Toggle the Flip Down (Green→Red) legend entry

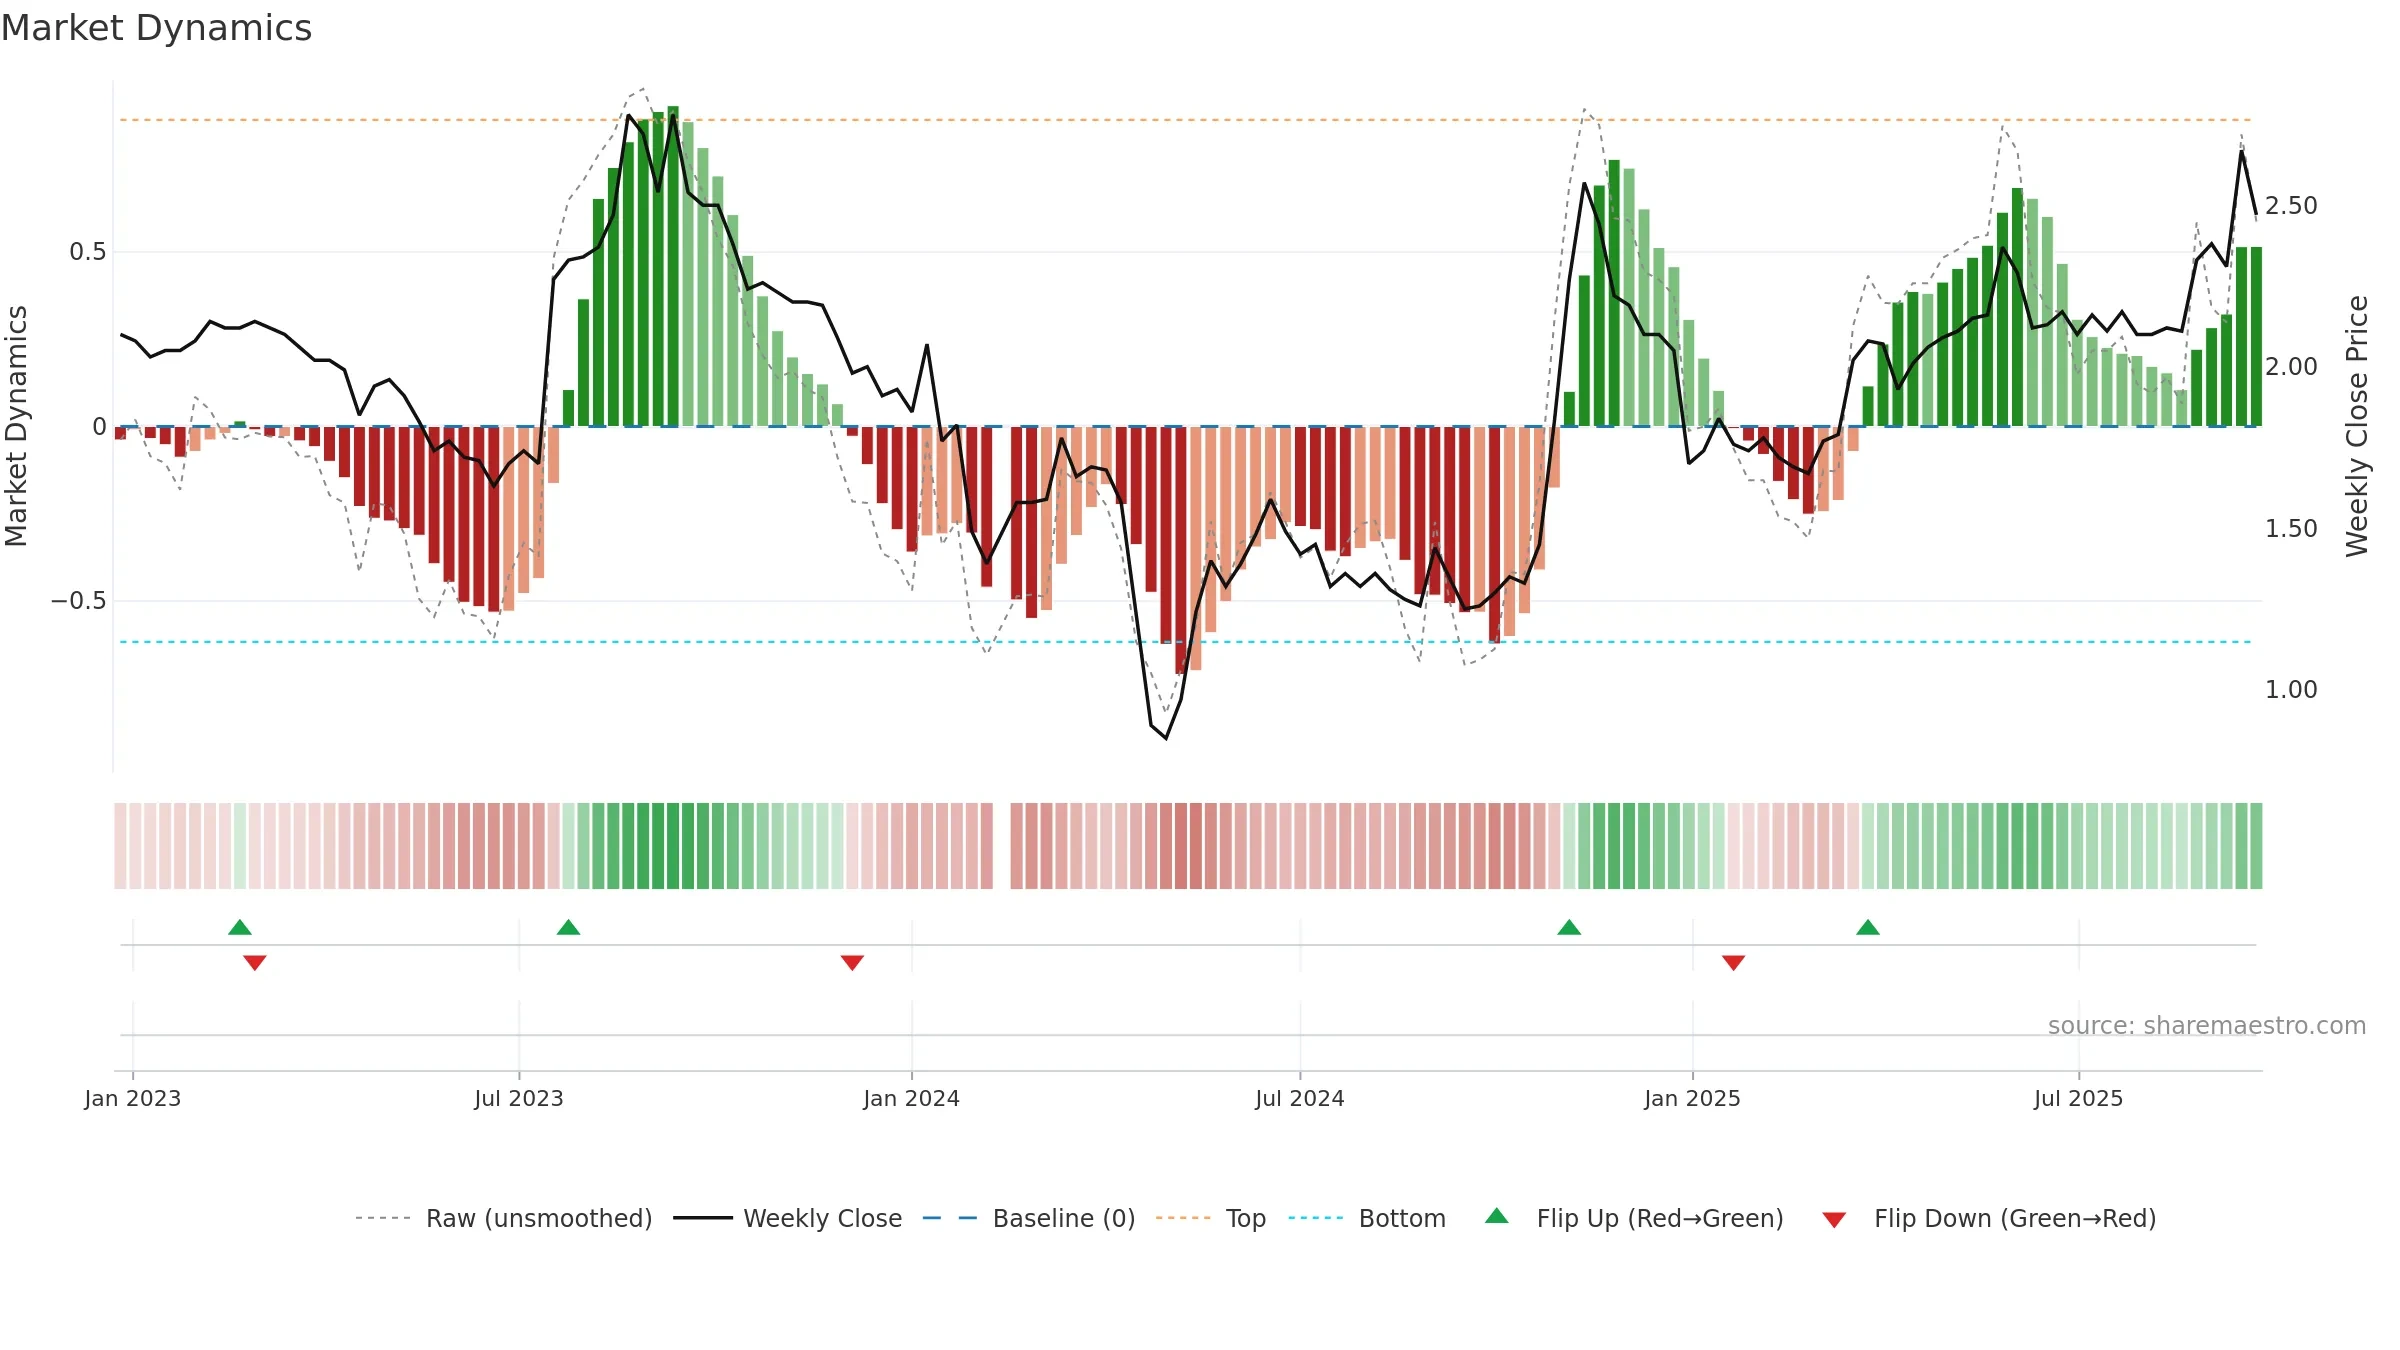[1988, 1218]
